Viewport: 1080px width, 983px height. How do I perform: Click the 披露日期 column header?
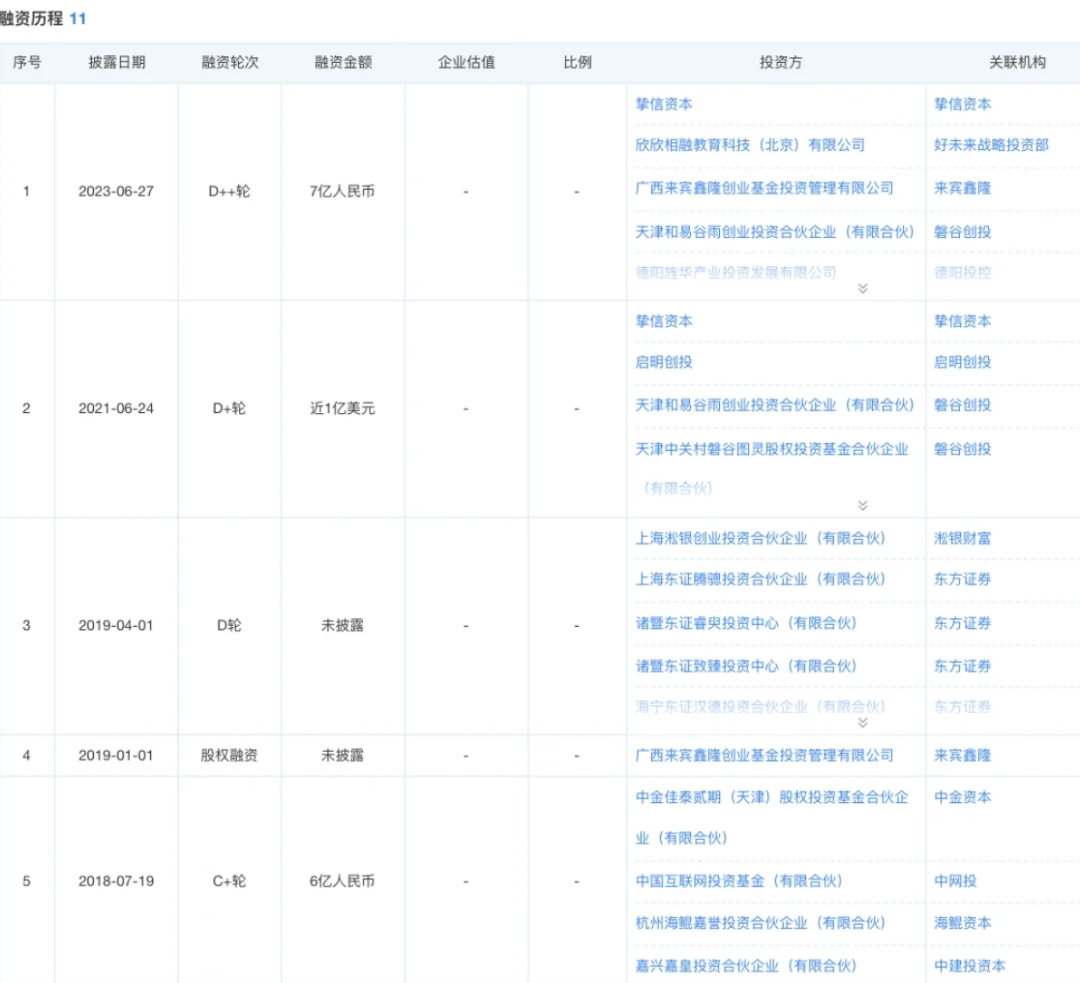coord(116,61)
